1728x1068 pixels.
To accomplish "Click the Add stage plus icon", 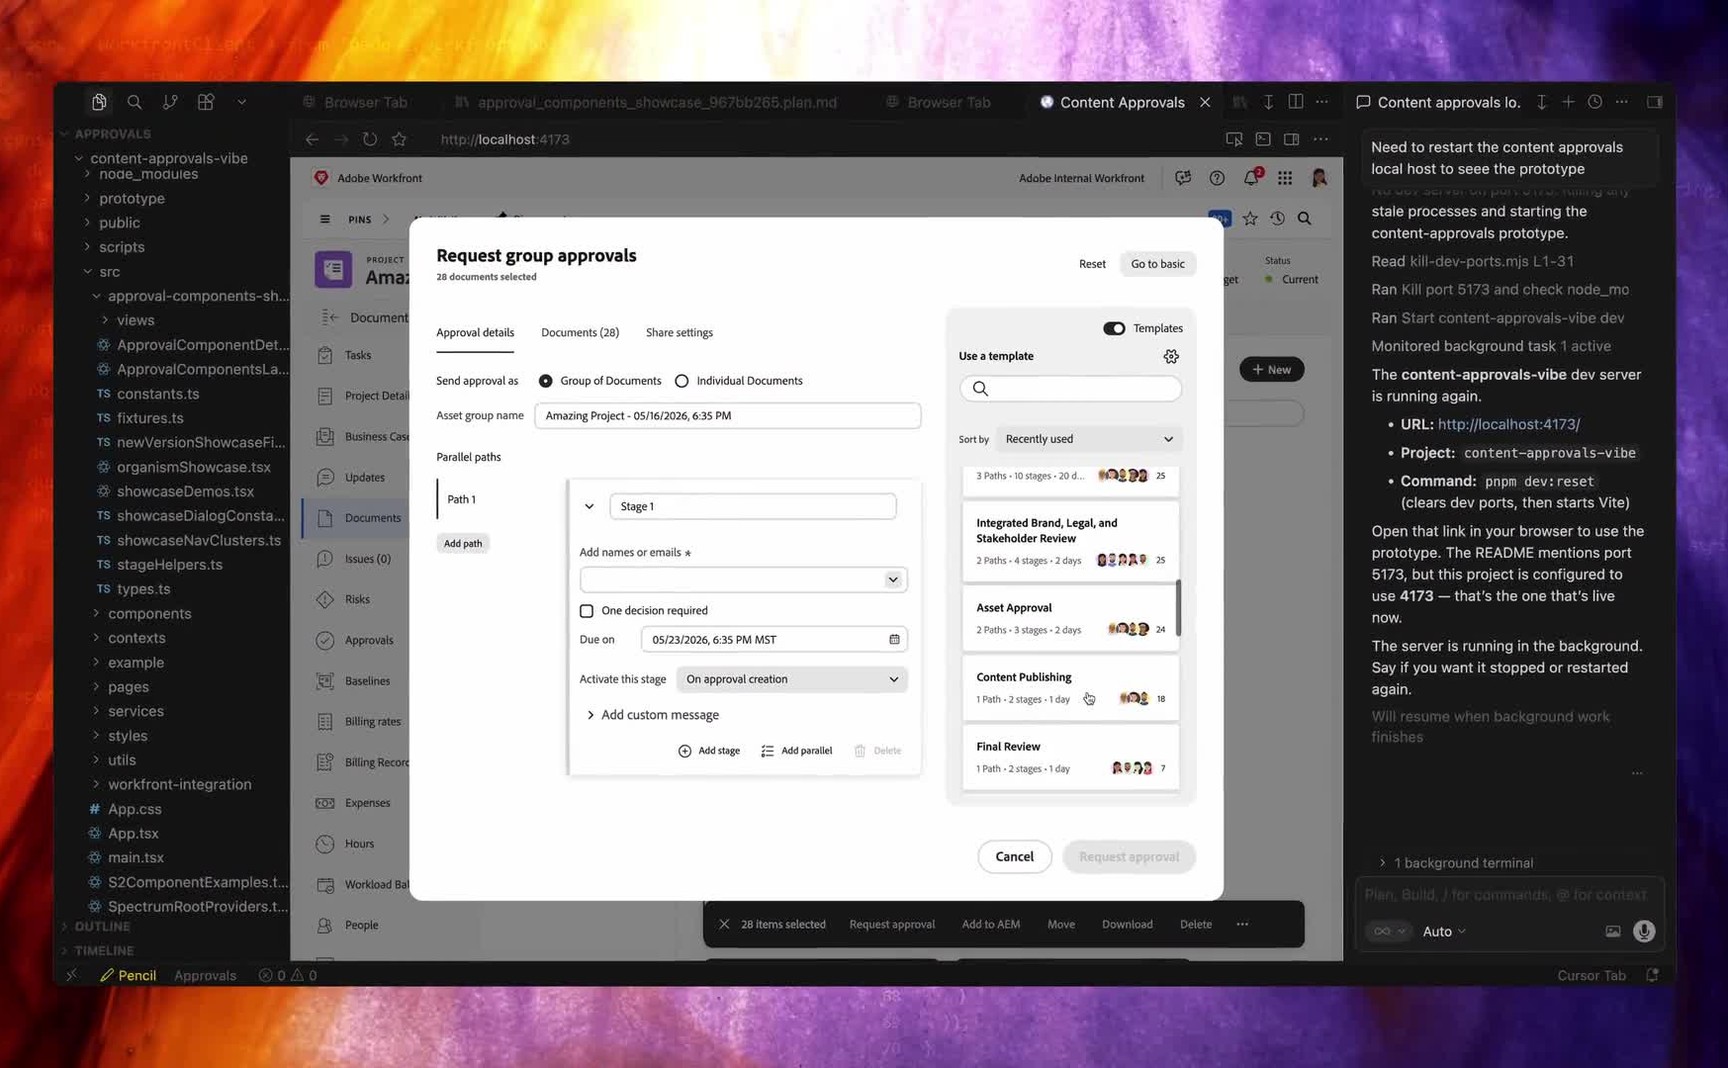I will pos(685,751).
